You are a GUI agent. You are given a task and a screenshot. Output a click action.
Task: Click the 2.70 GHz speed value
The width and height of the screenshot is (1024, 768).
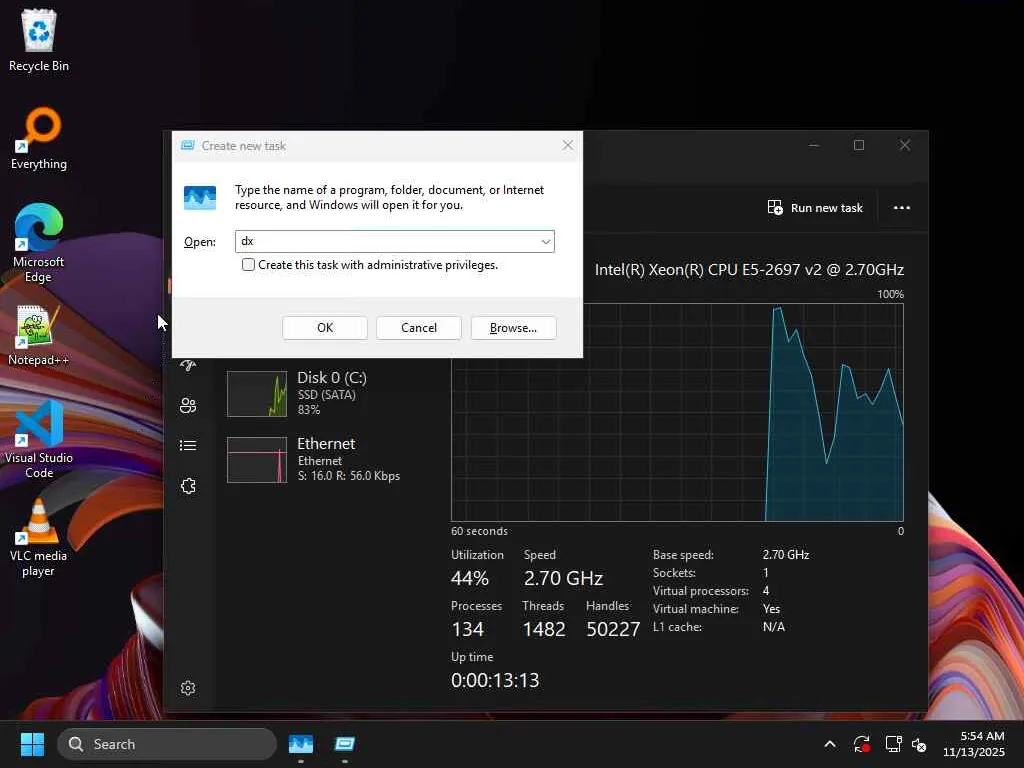click(563, 578)
